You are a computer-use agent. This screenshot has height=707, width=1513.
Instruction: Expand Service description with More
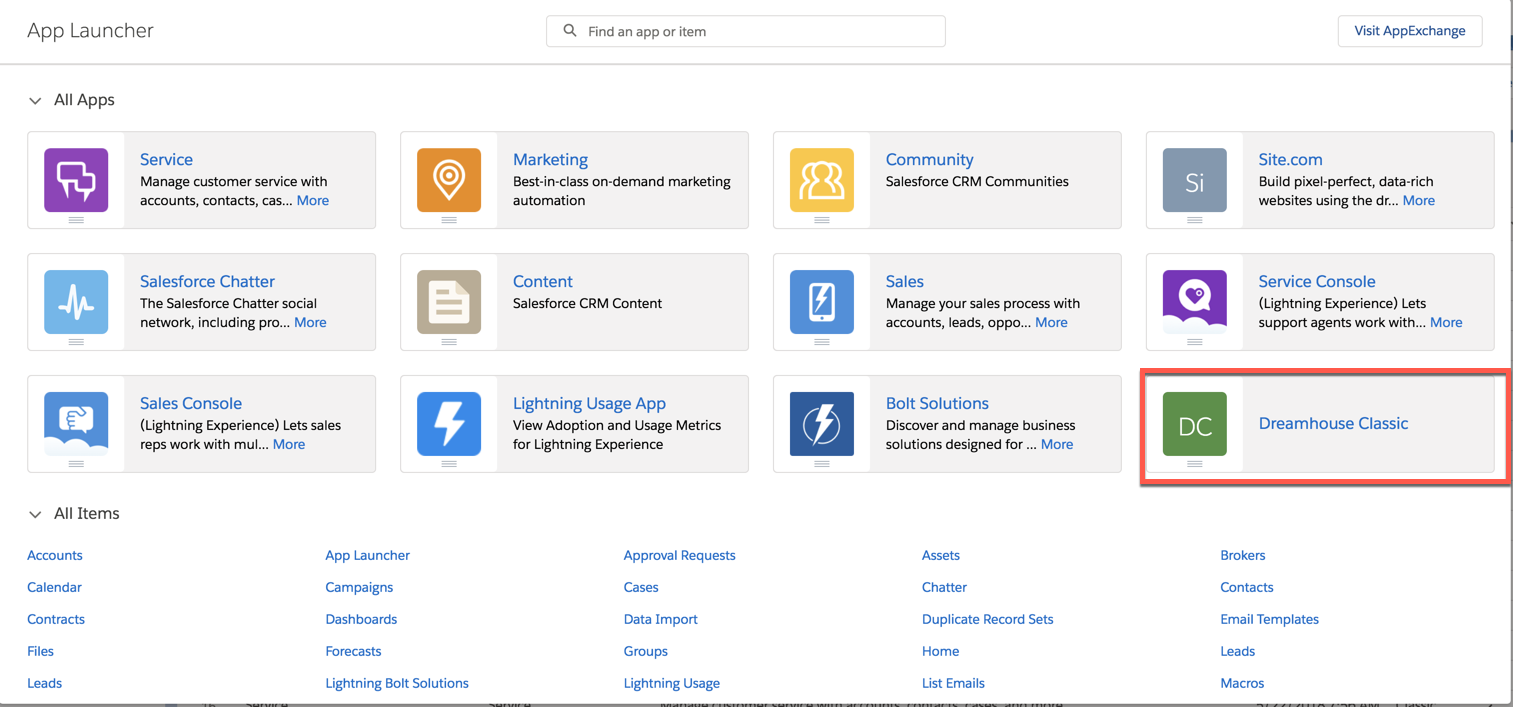tap(313, 200)
